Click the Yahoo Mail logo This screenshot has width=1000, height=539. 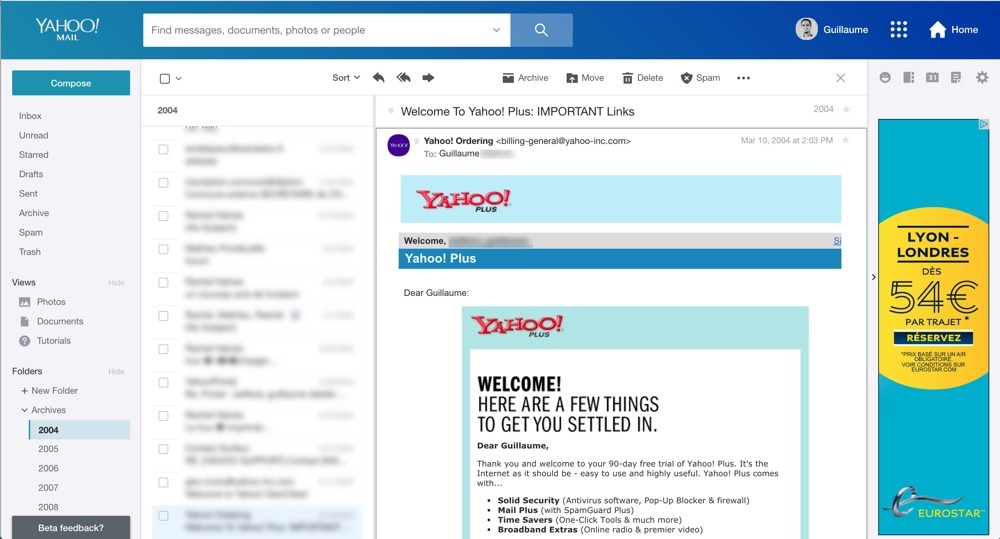pyautogui.click(x=67, y=29)
